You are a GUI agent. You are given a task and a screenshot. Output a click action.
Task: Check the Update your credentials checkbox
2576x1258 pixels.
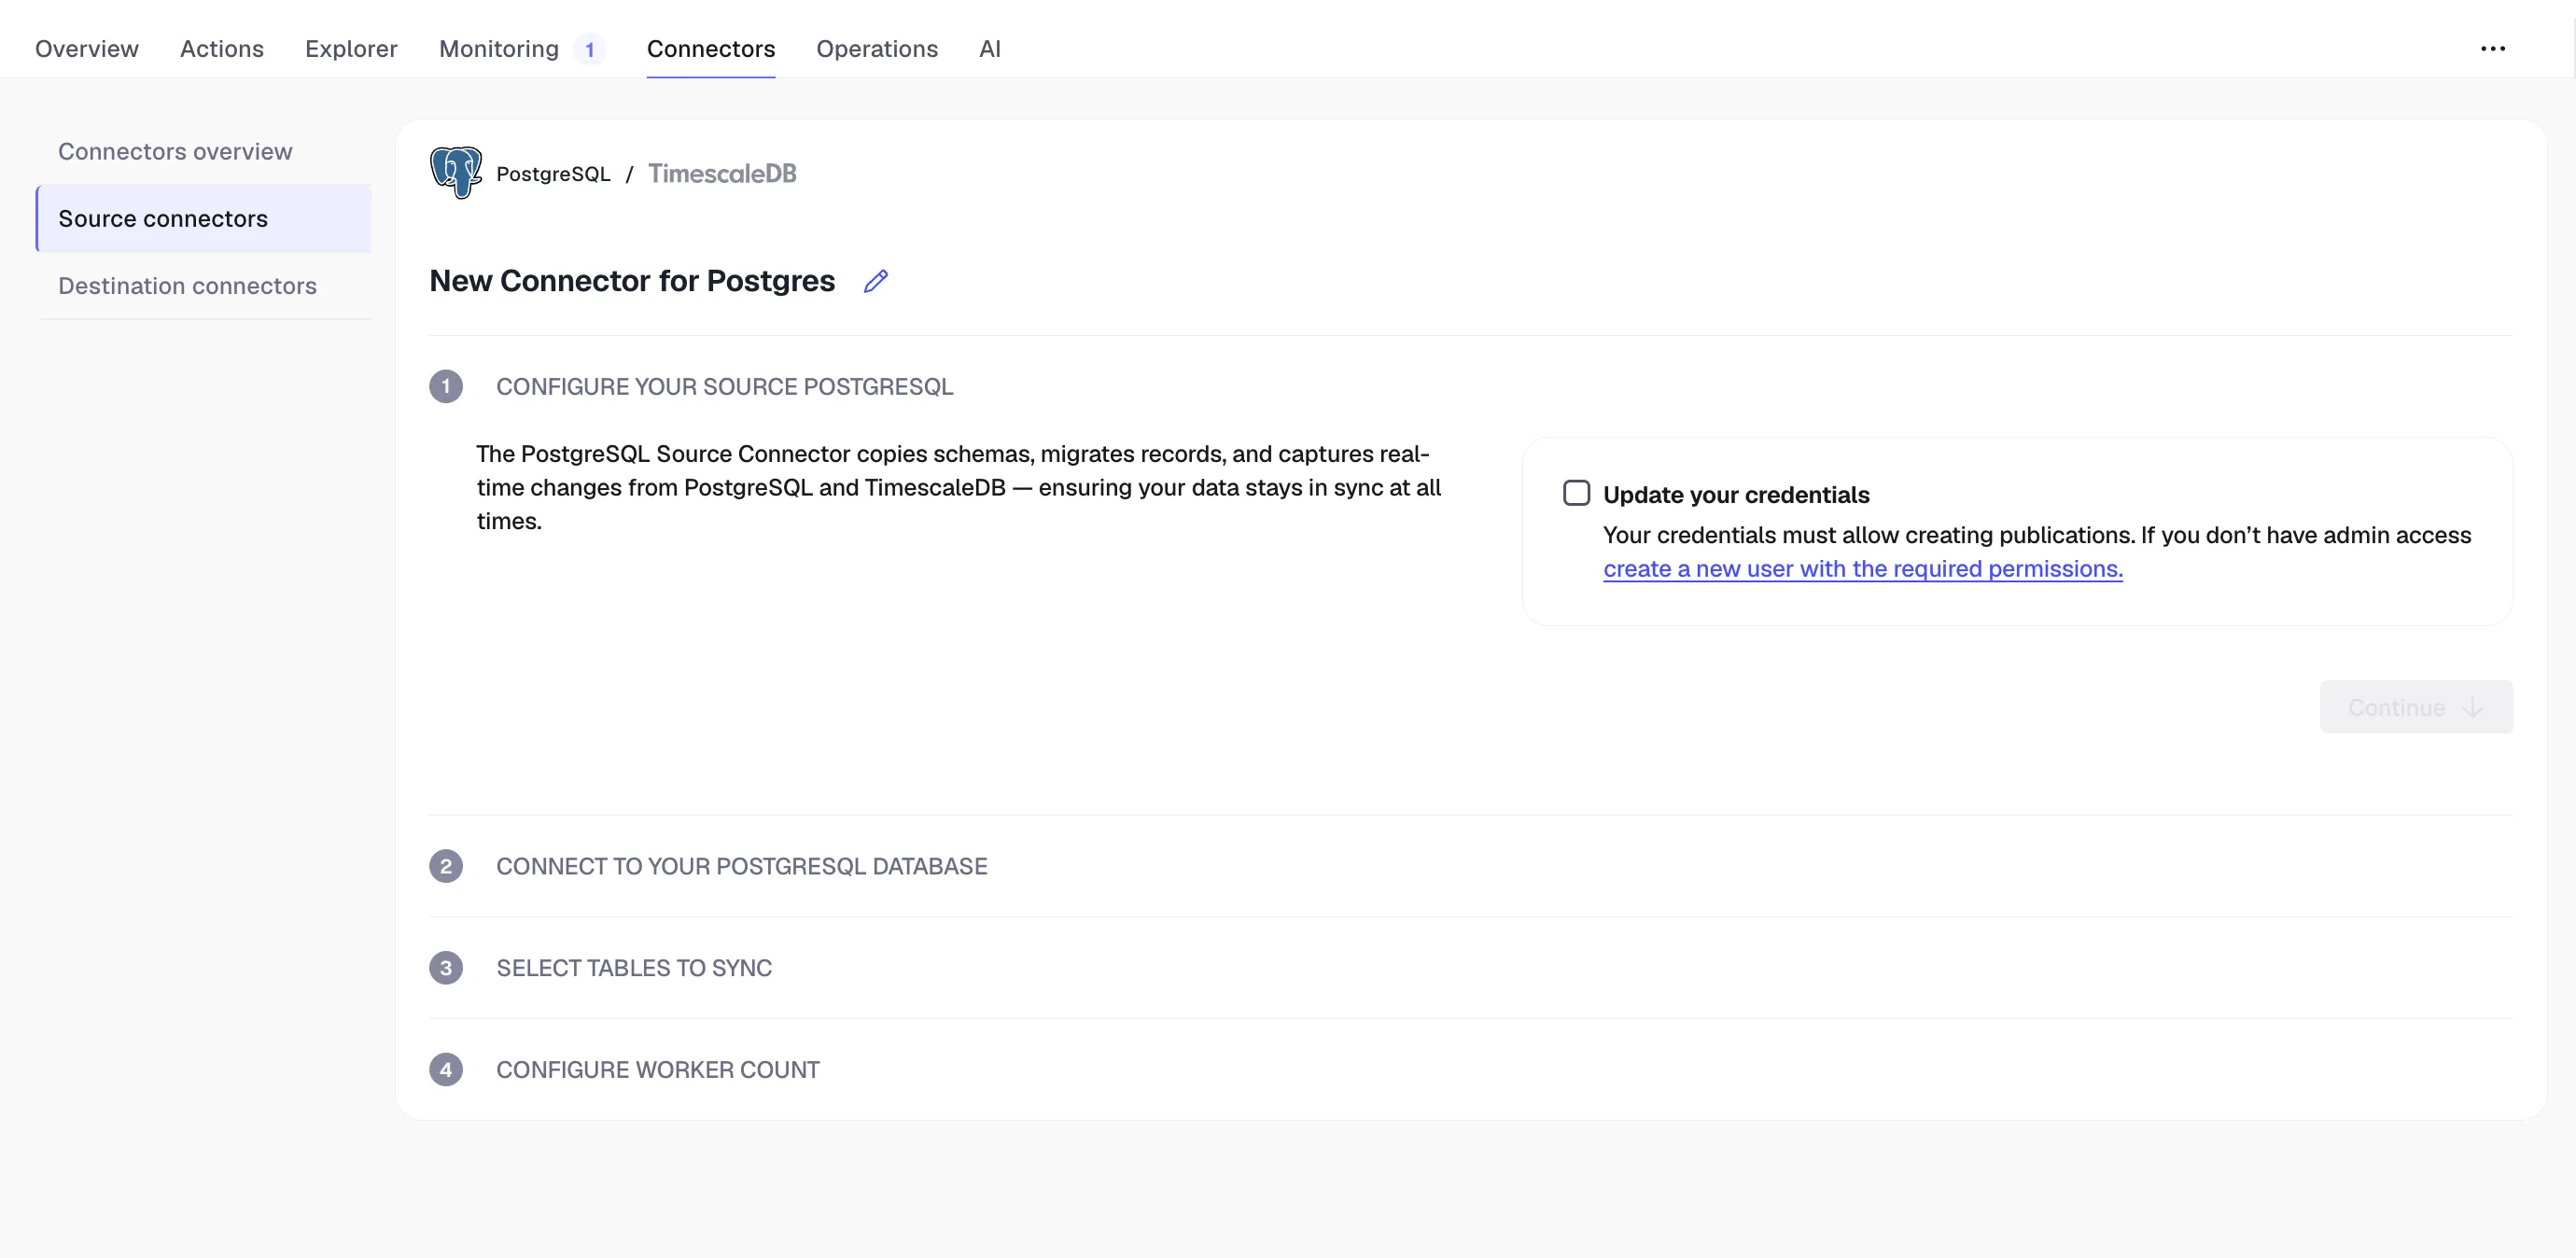click(x=1576, y=493)
